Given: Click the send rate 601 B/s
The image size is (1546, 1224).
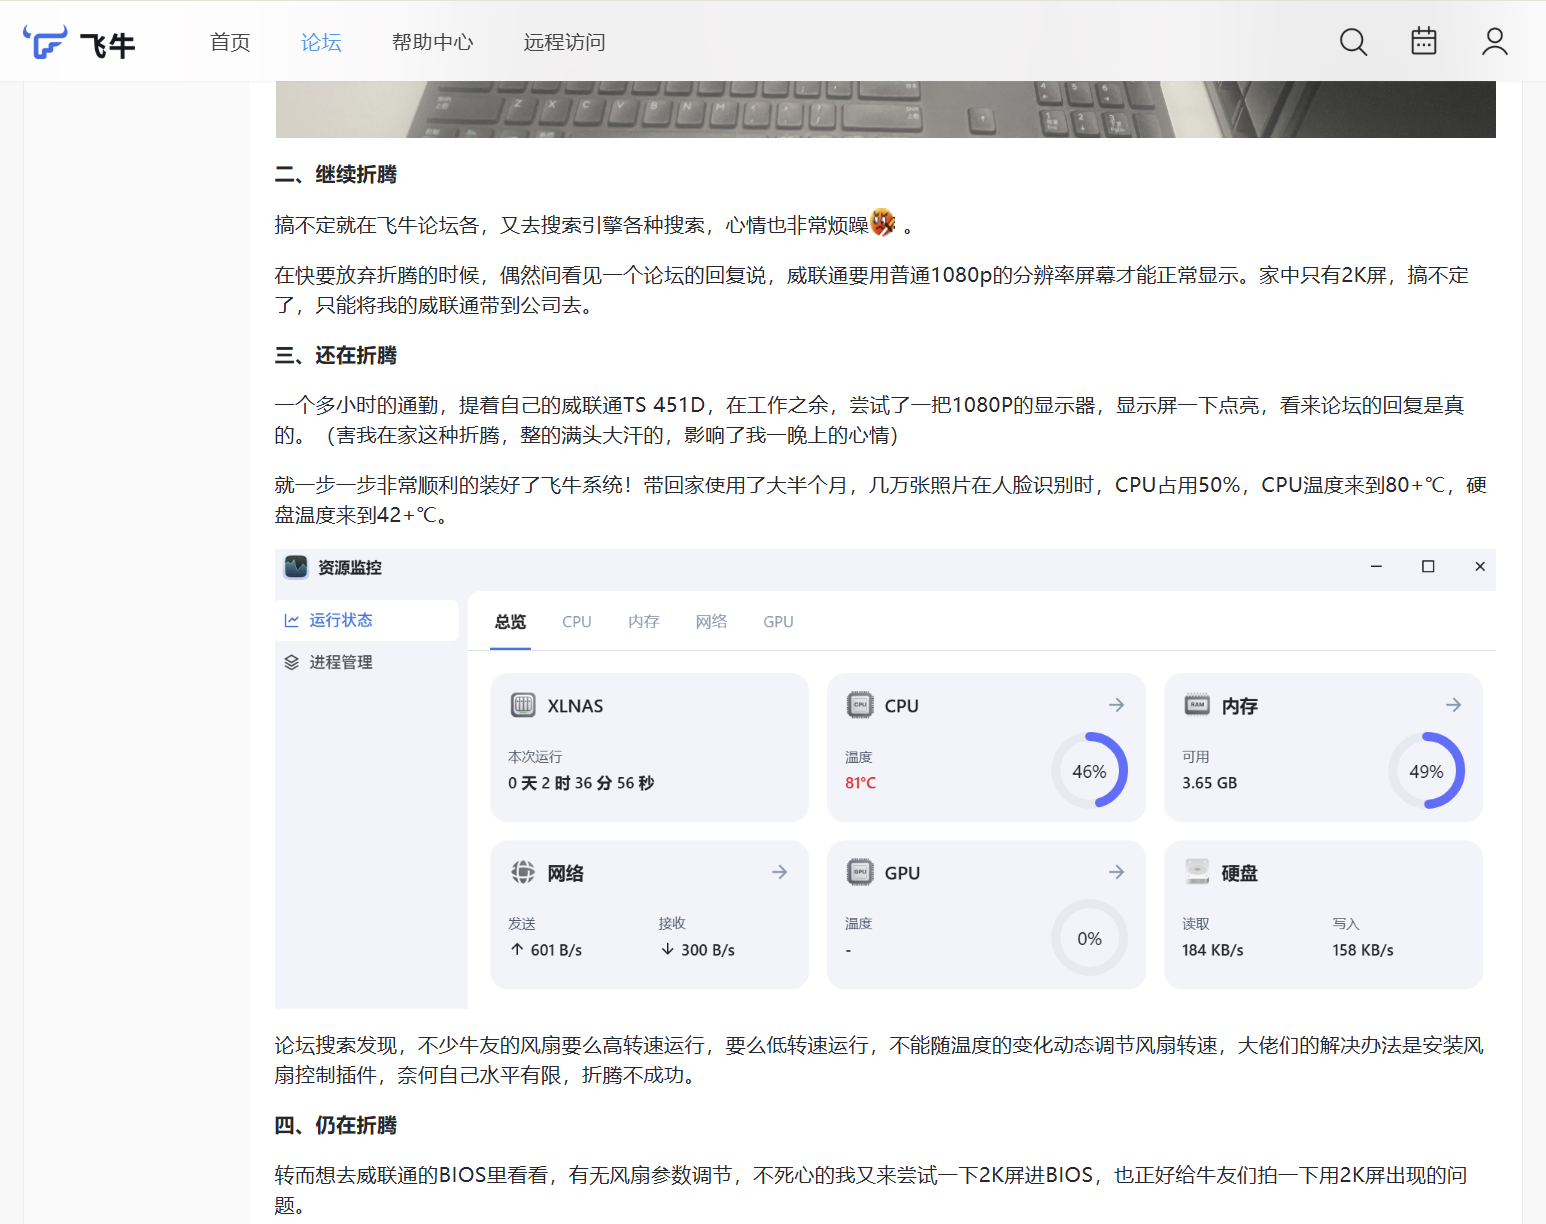Looking at the screenshot, I should point(556,950).
